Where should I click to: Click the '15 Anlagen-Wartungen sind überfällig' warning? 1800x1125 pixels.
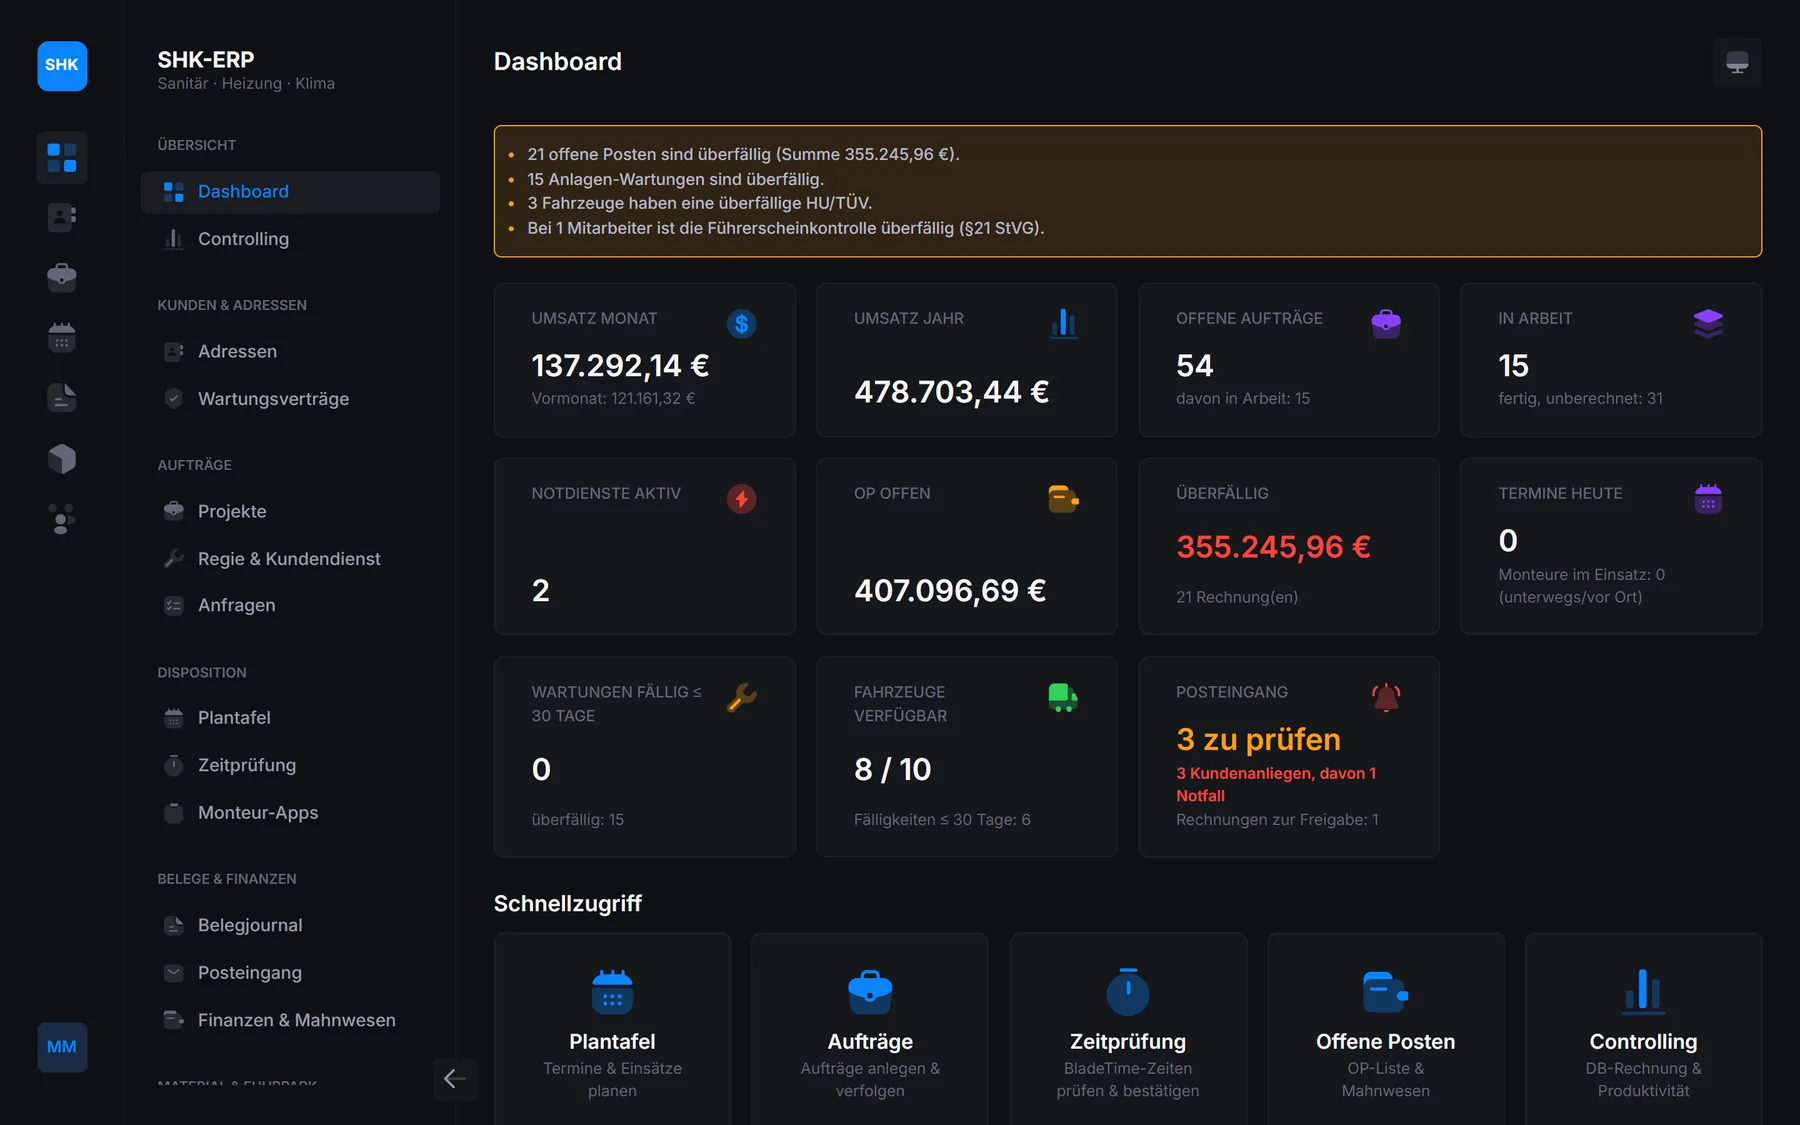[x=675, y=179]
